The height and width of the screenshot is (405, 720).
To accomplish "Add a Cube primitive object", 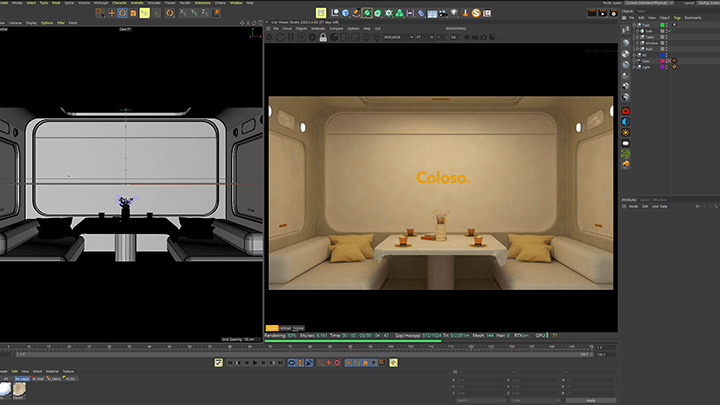I will [346, 13].
